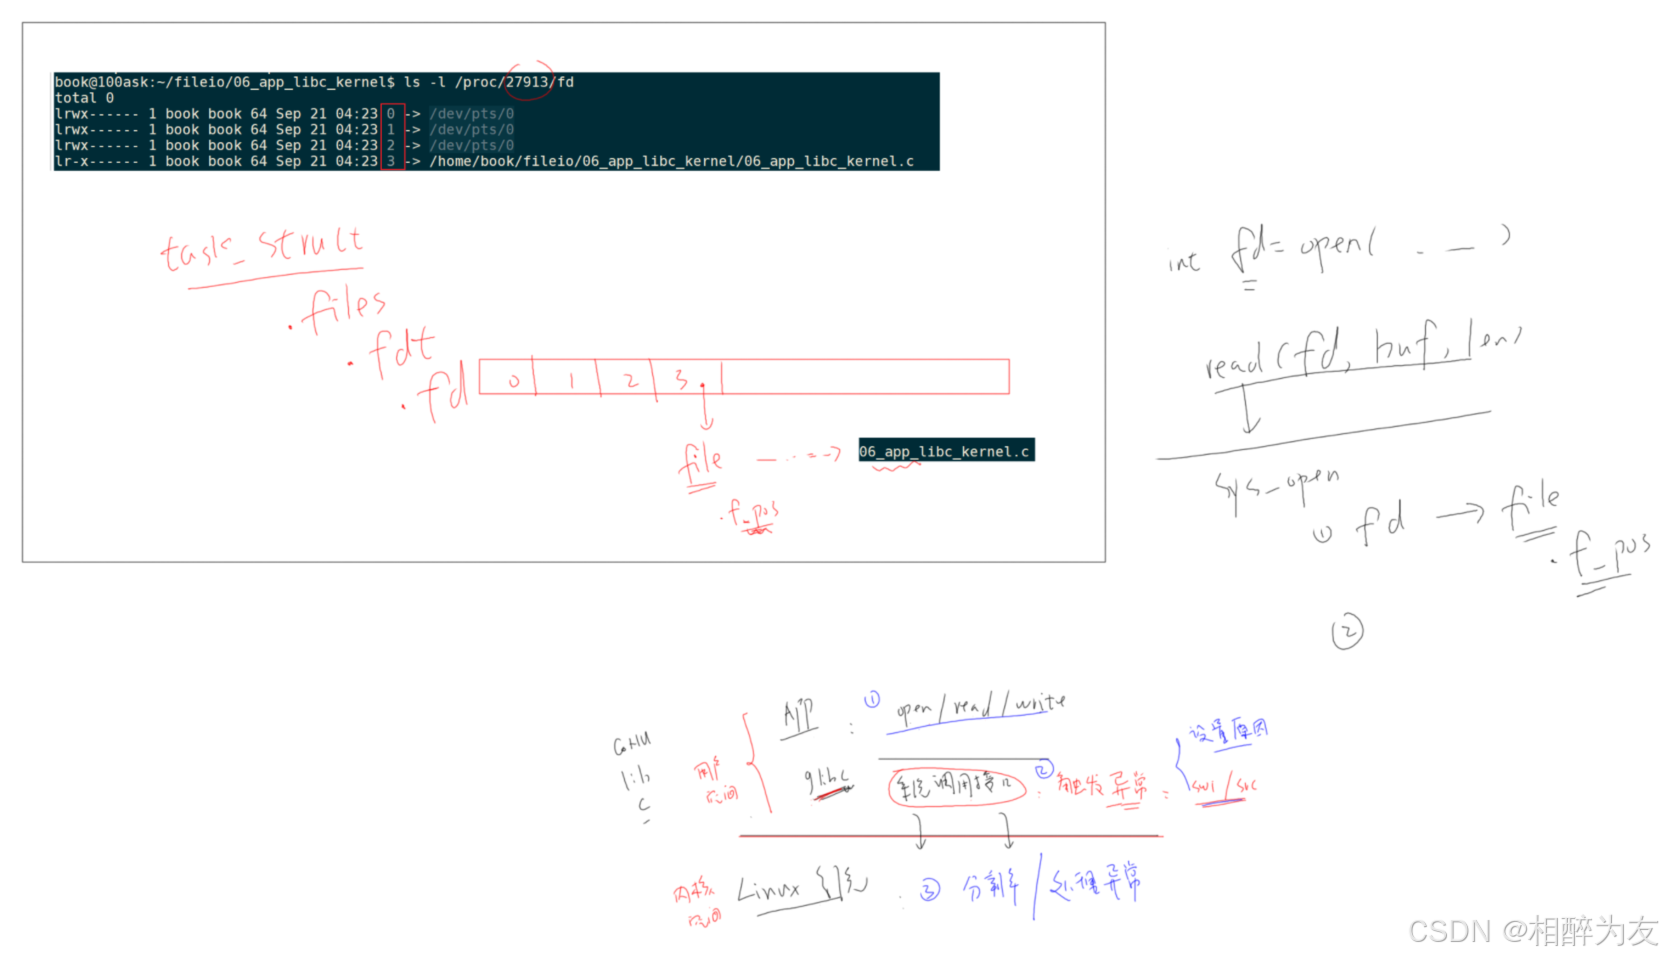Click the handwritten "int fd = open(...)" line
Viewport: 1663px width, 961px height.
pos(1338,250)
